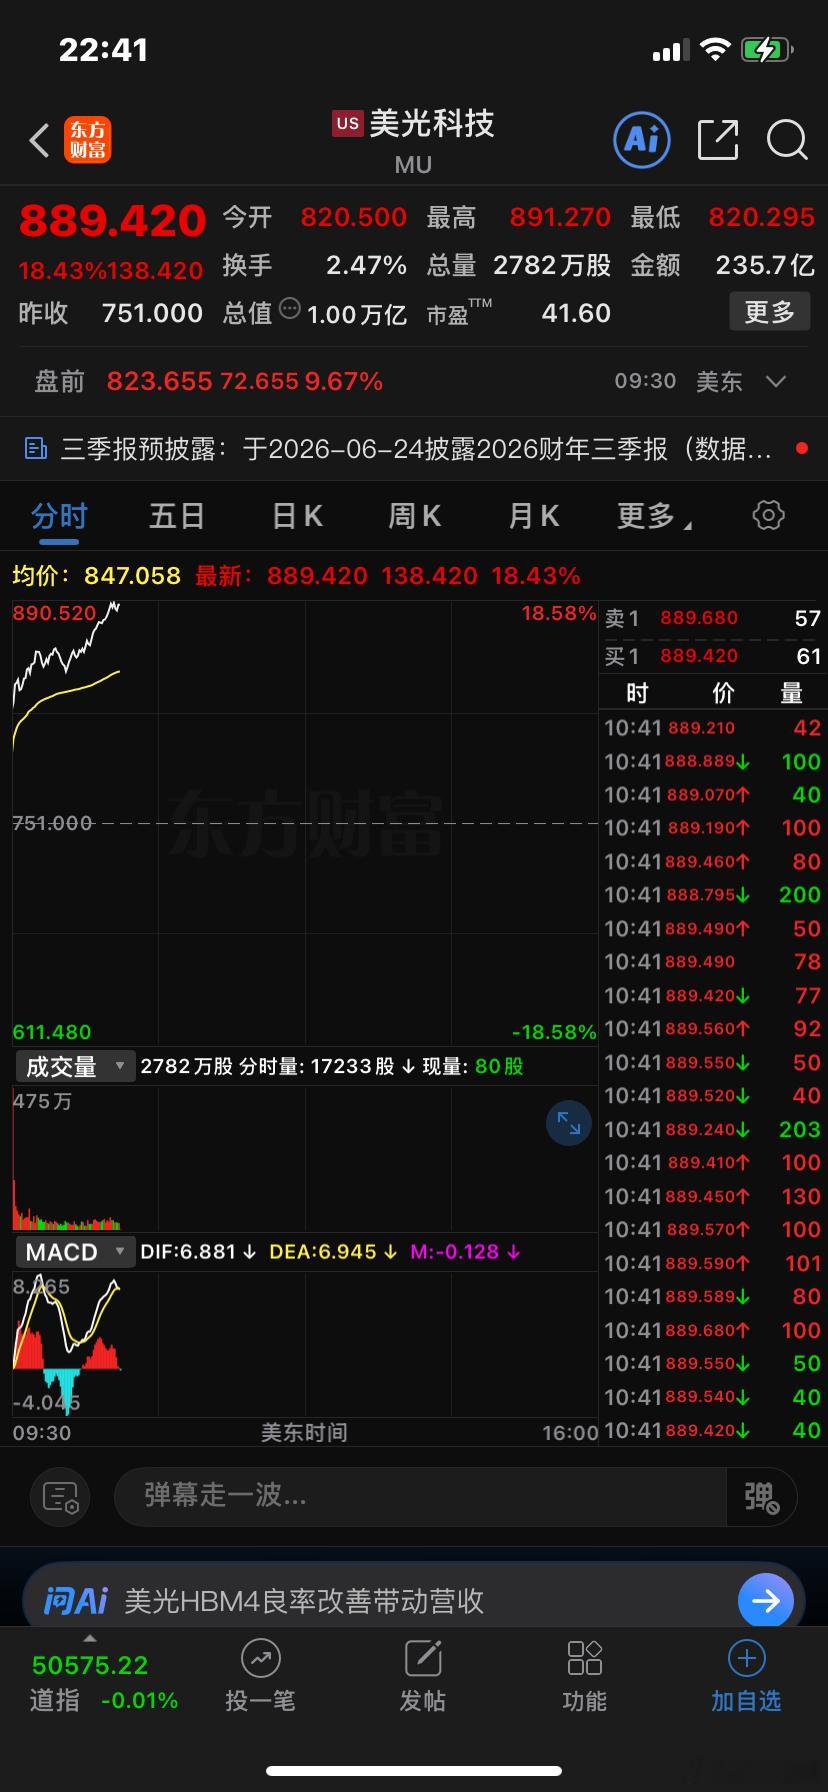Switch to the 五日 tab
The image size is (828, 1792).
pyautogui.click(x=177, y=516)
